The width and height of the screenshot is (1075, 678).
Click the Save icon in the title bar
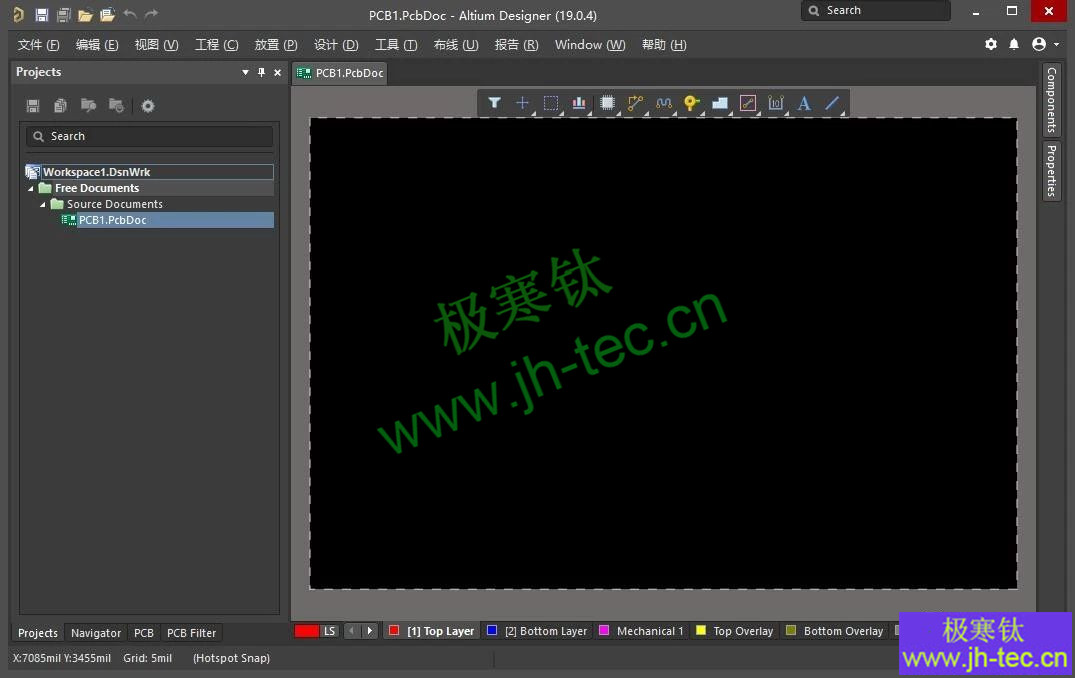pos(42,14)
